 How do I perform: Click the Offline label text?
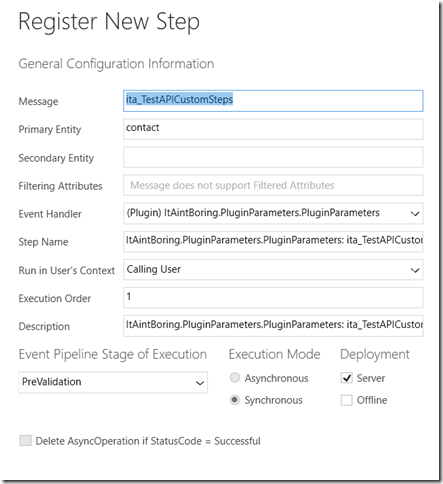coord(372,400)
